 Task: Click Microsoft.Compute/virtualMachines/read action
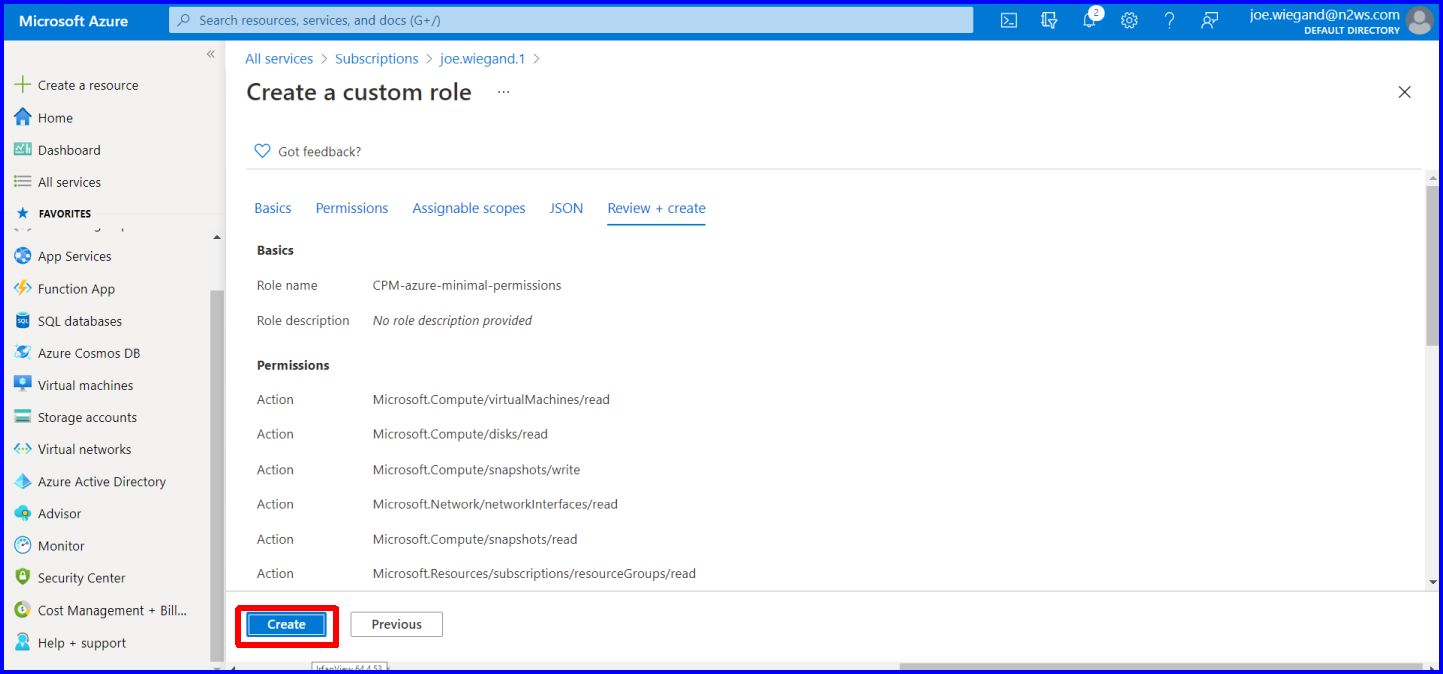pyautogui.click(x=491, y=399)
